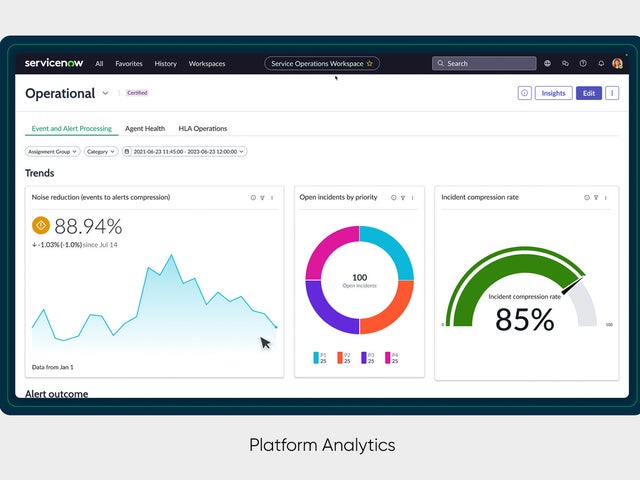This screenshot has height=480, width=640.
Task: Click the 100 Open incidents center label
Action: (x=360, y=280)
